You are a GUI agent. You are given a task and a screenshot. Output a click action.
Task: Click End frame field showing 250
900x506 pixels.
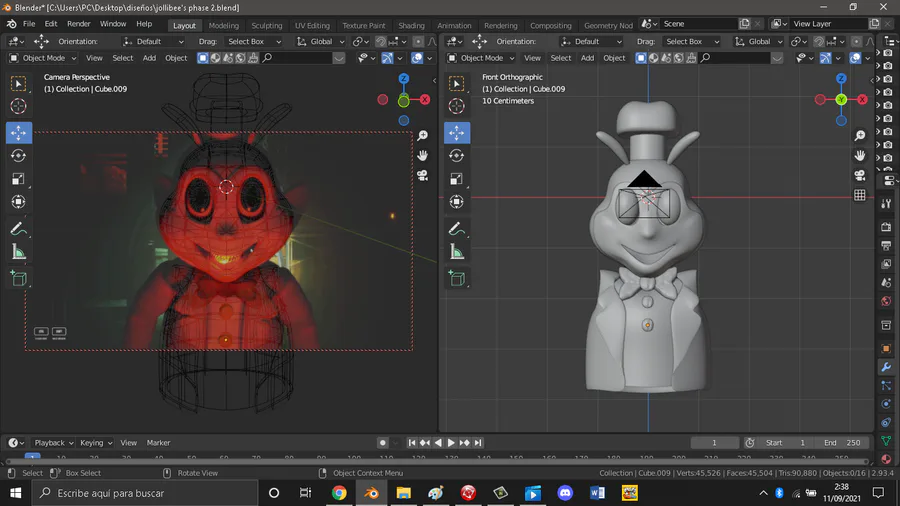842,443
